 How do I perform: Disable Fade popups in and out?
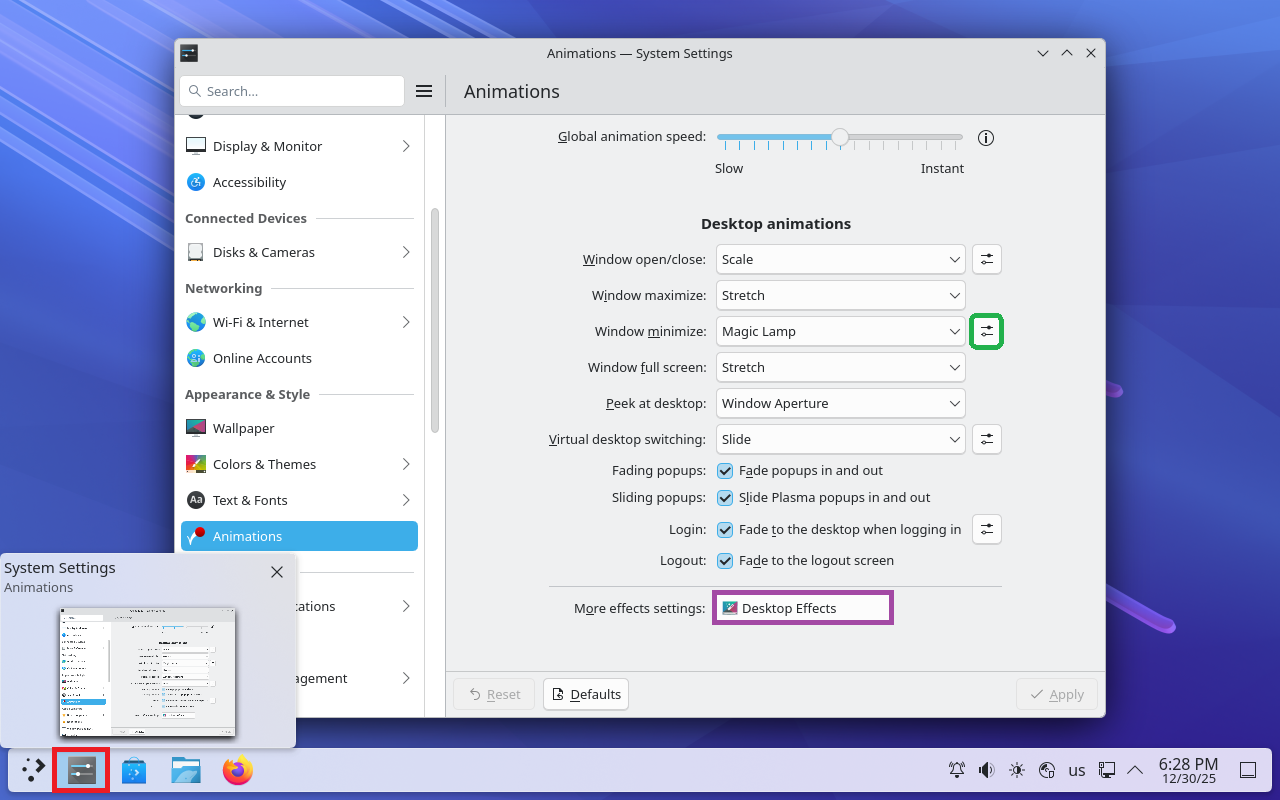[x=726, y=470]
